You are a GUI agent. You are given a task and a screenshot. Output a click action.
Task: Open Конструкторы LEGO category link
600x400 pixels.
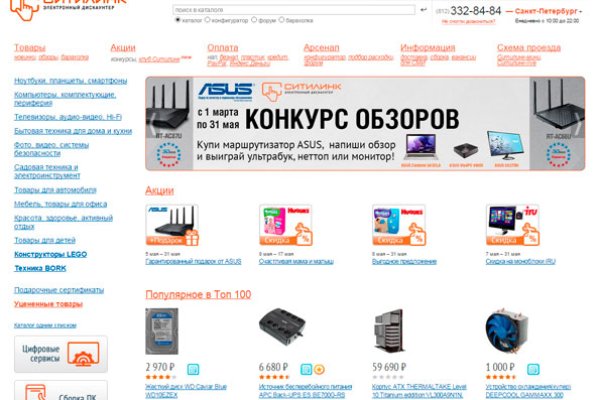51,254
